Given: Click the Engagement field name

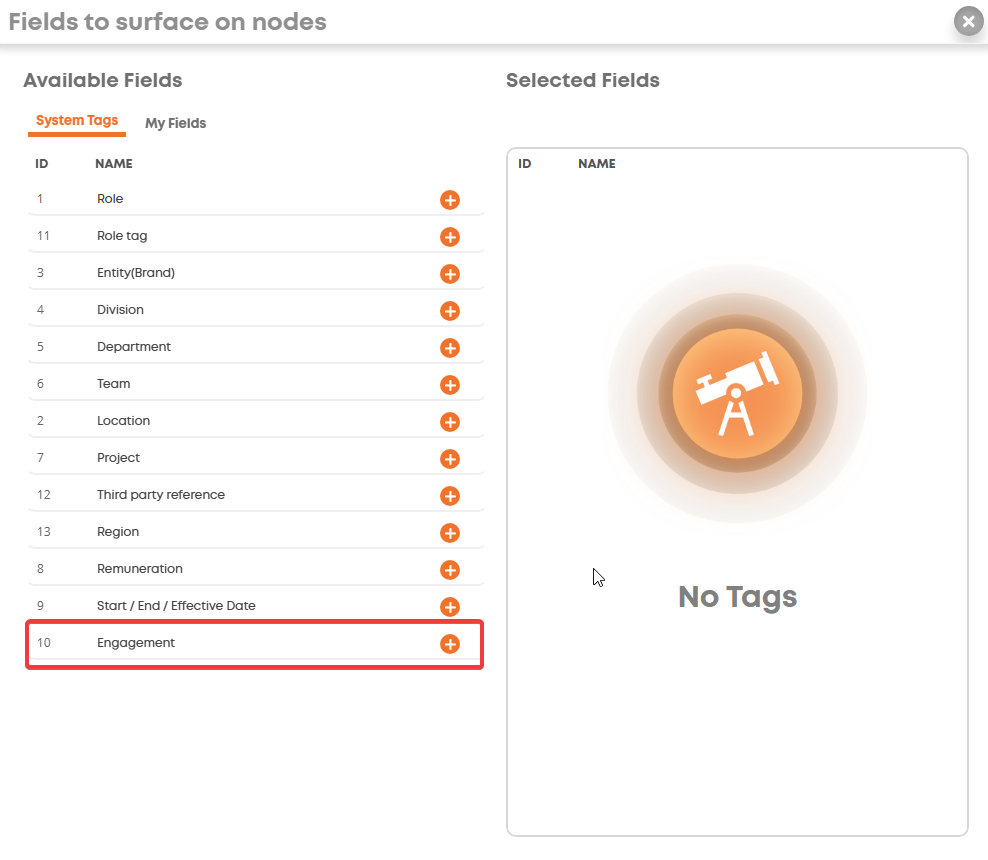Looking at the screenshot, I should tap(136, 643).
